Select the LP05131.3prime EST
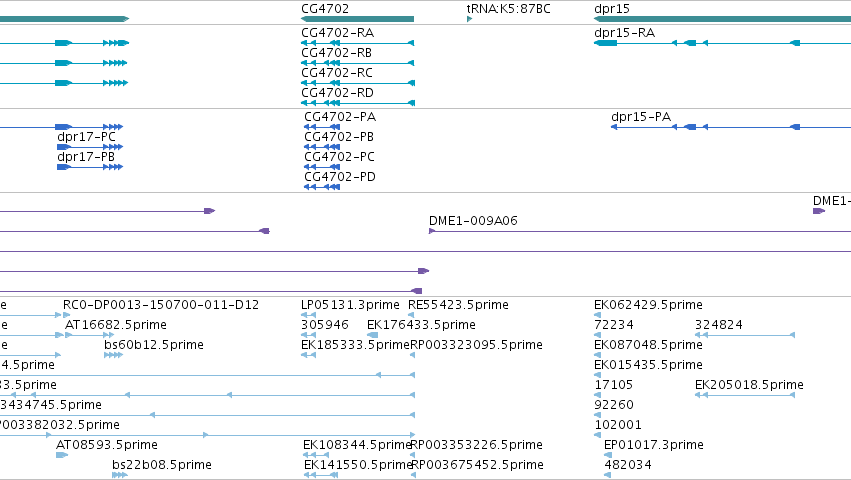 [350, 305]
